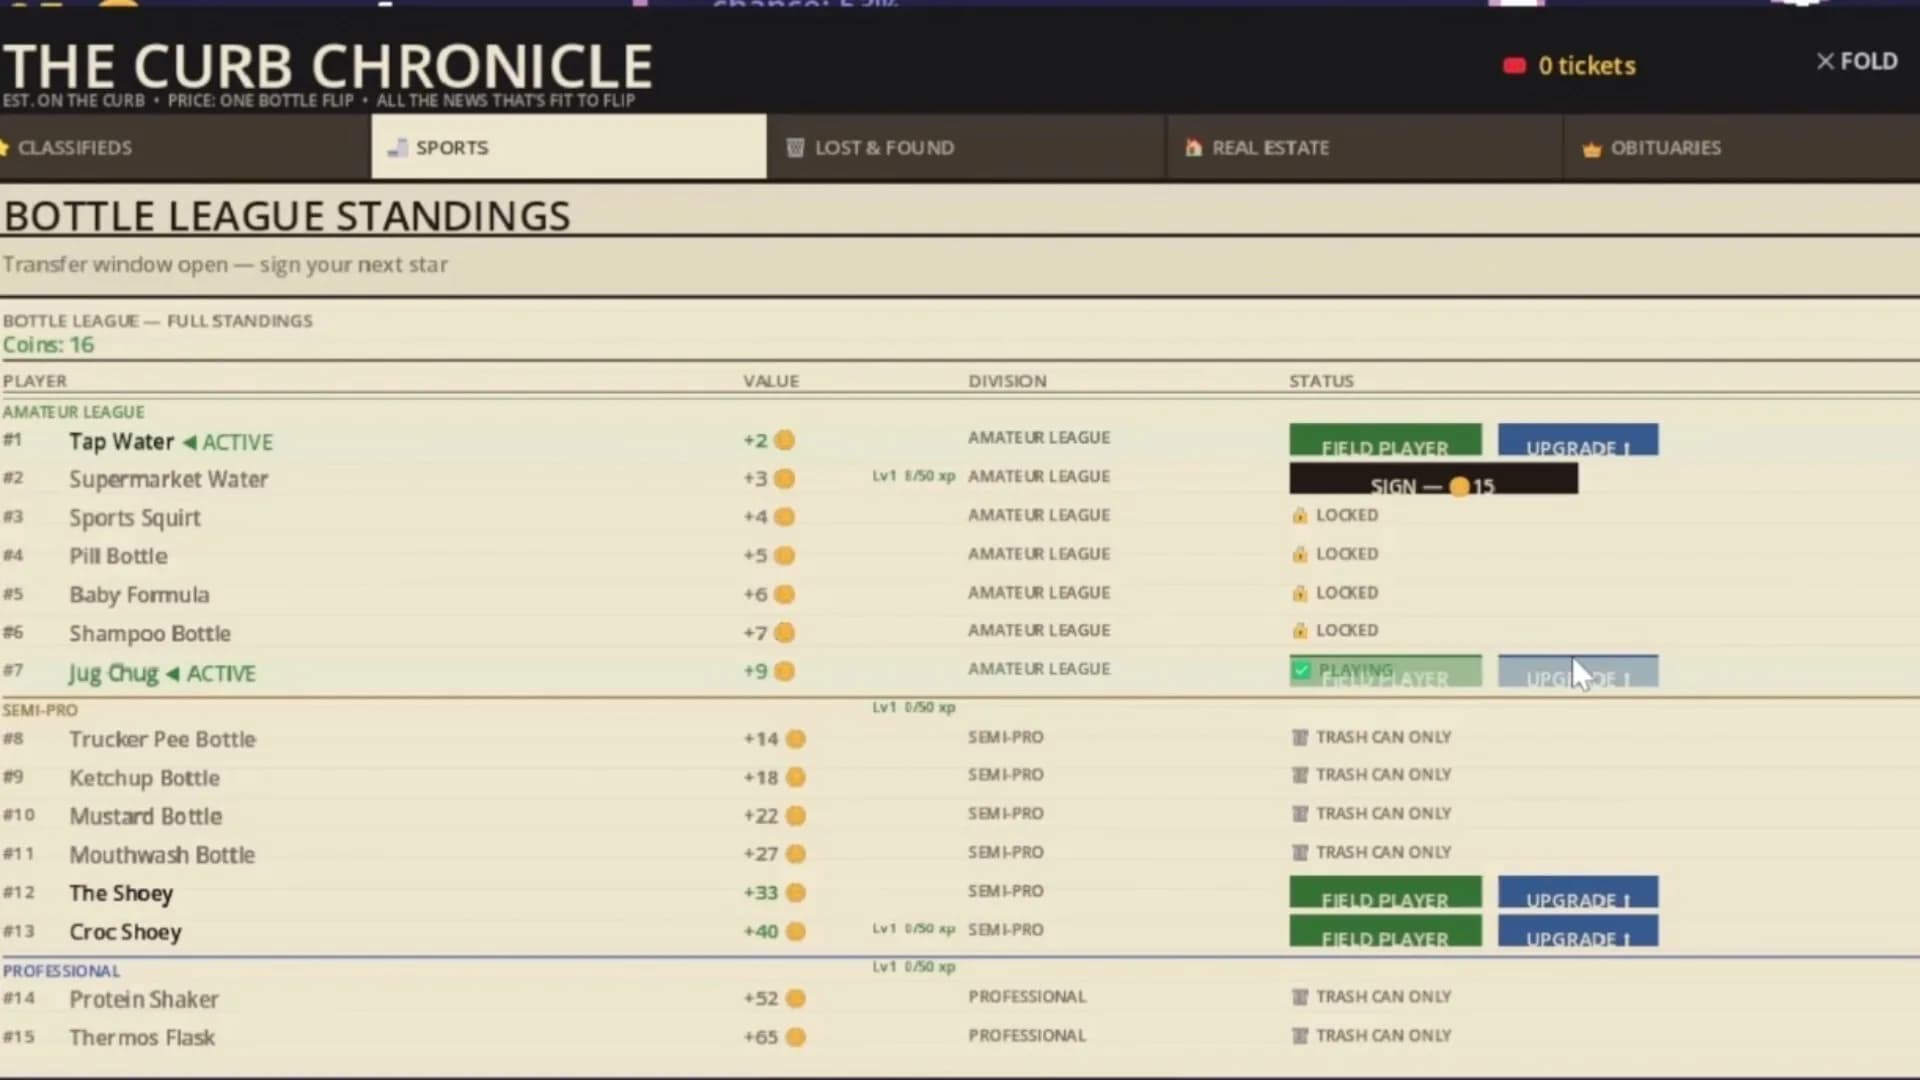Toggle the Playing checkbox for Jug Chug
The height and width of the screenshot is (1080, 1920).
pyautogui.click(x=1301, y=670)
